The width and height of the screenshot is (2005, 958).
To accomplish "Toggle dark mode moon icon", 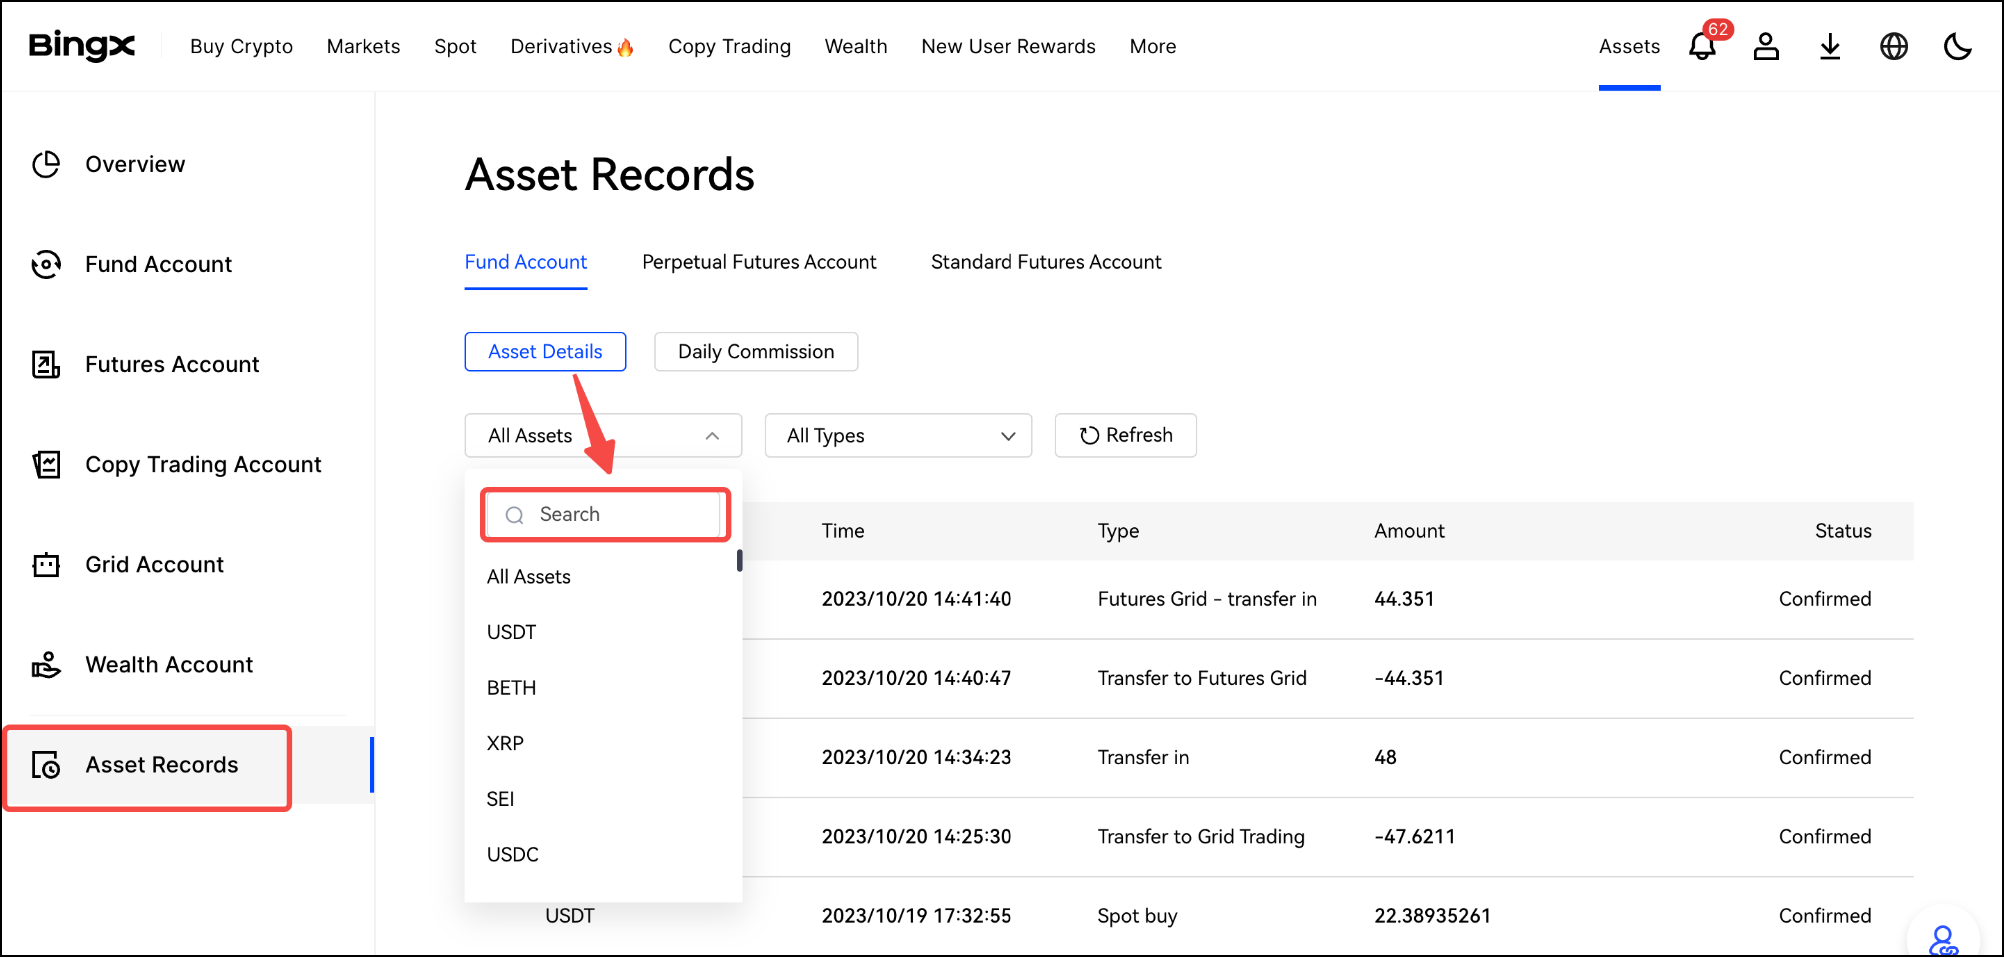I will click(x=1957, y=47).
